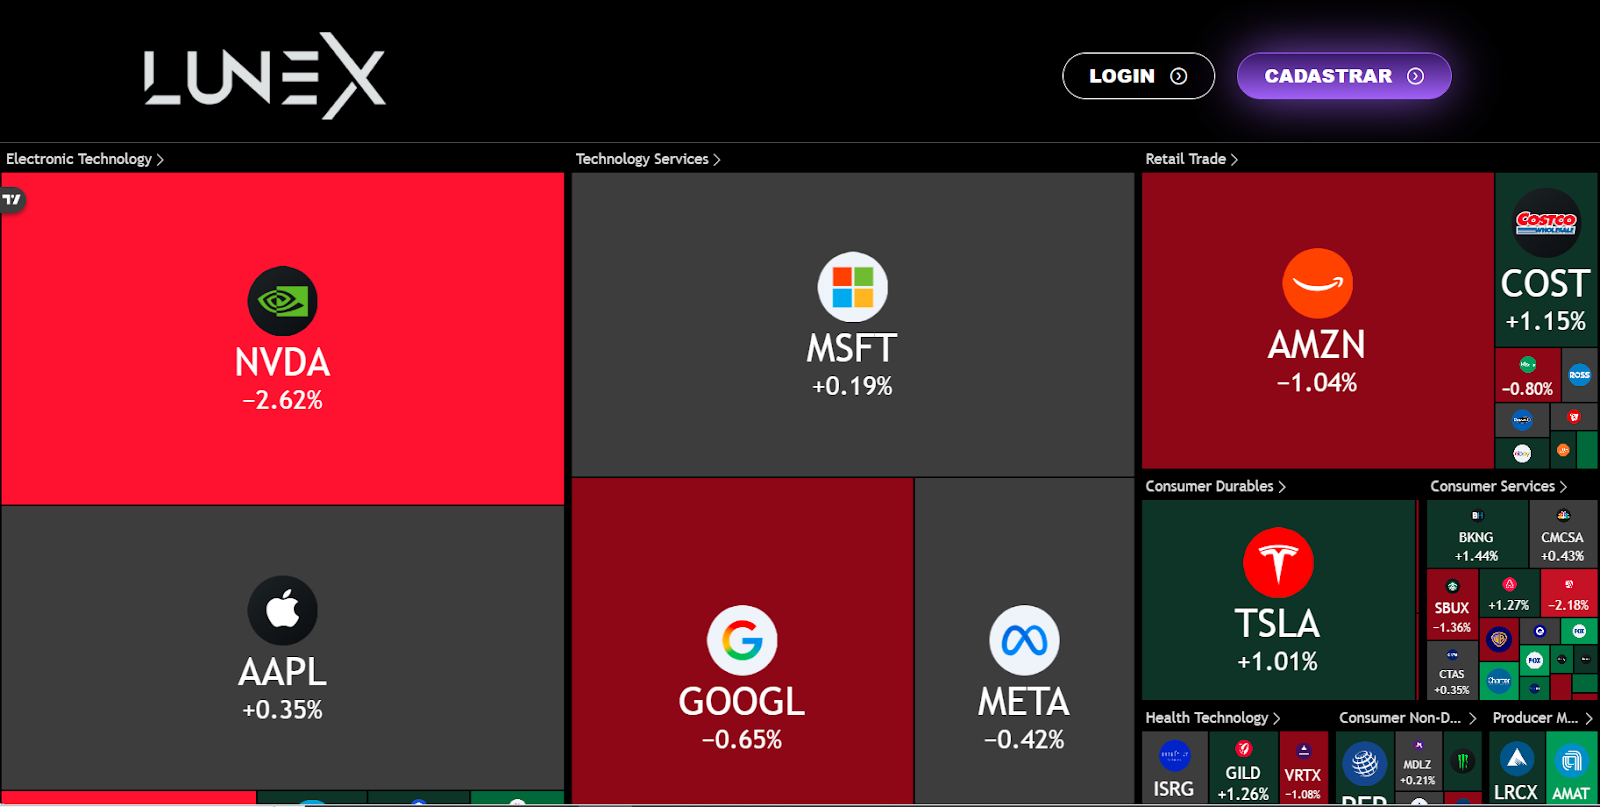Select the BKNG stock tile

pos(1476,535)
